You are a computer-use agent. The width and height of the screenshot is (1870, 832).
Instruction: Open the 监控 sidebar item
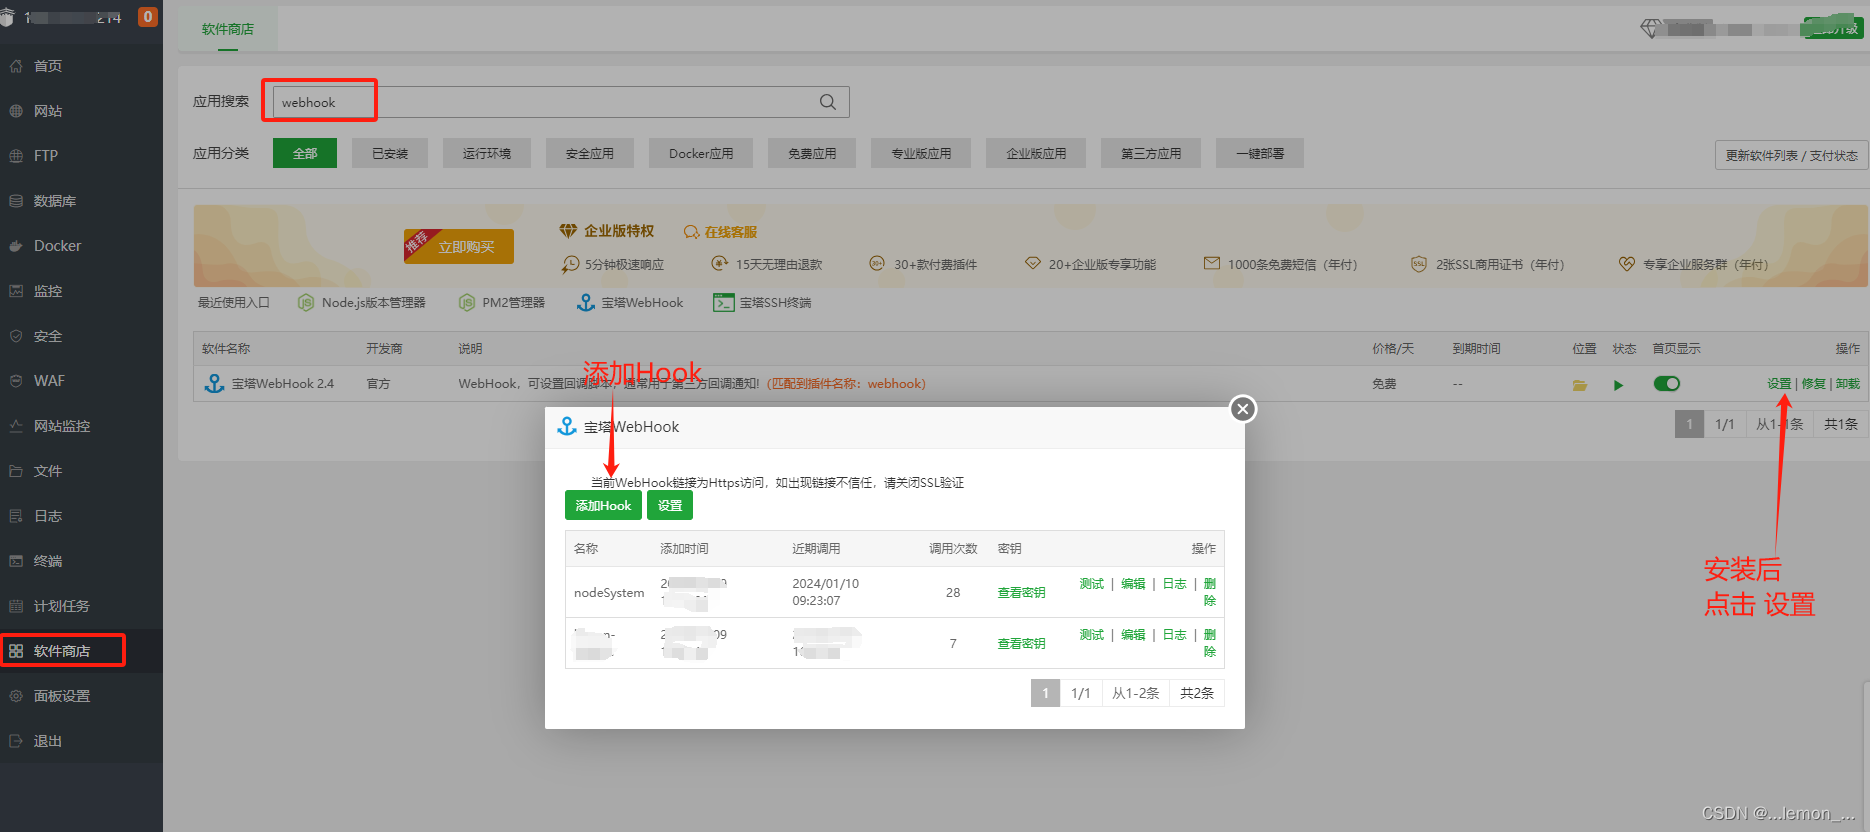(48, 291)
